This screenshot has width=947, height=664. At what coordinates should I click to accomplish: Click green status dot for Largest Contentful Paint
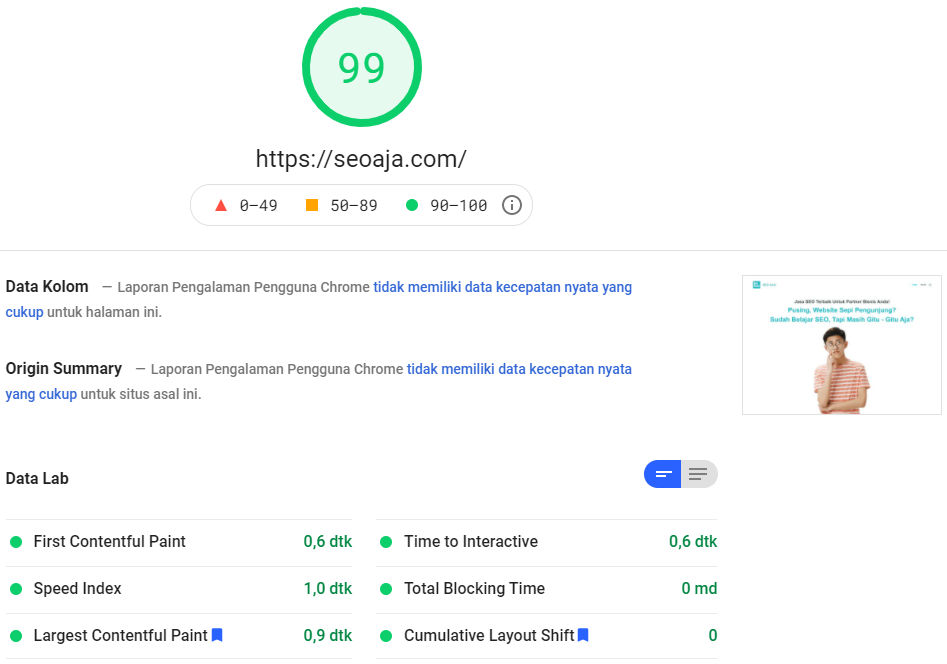pyautogui.click(x=16, y=636)
